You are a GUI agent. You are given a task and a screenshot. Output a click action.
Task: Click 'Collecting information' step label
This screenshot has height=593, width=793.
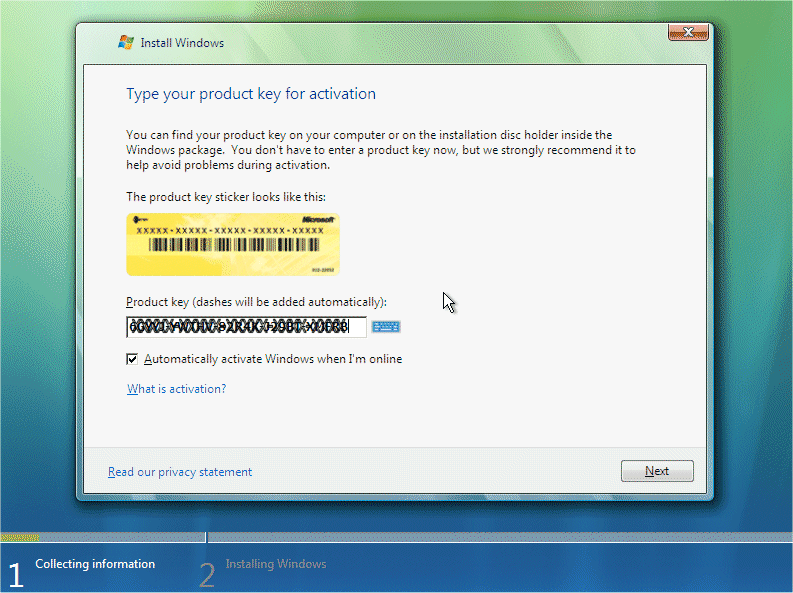[x=95, y=564]
